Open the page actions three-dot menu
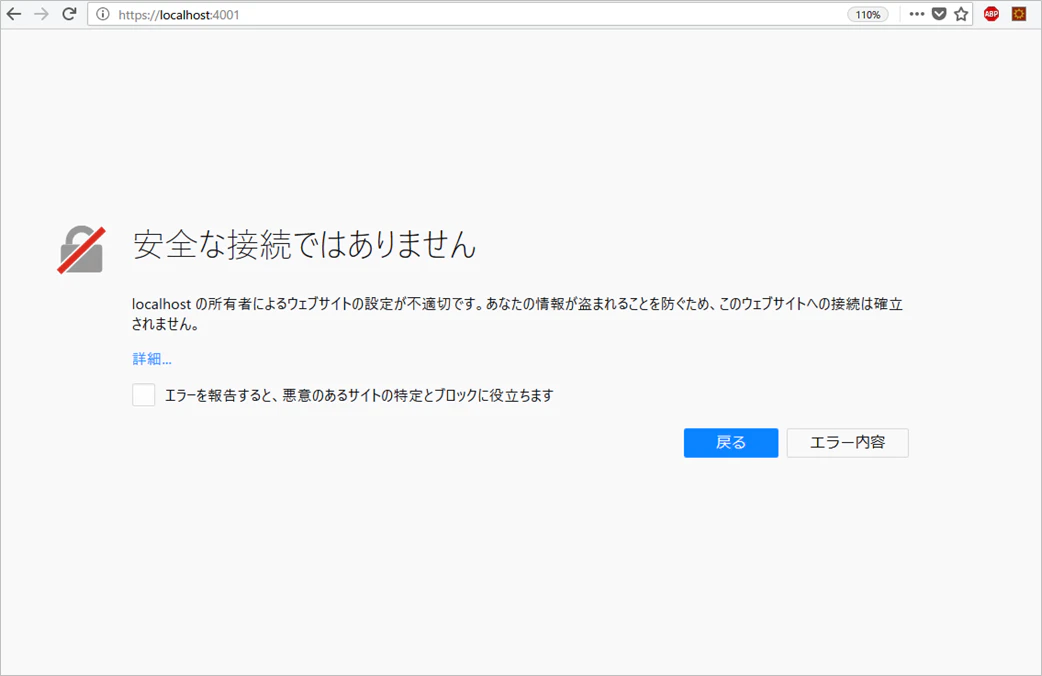 (916, 14)
